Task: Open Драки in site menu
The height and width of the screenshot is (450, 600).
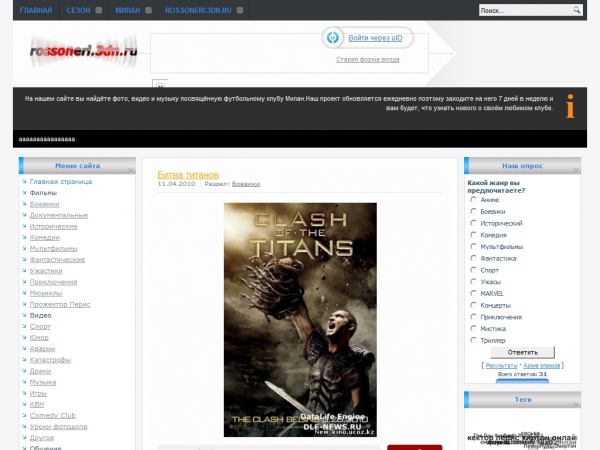Action: click(x=41, y=371)
